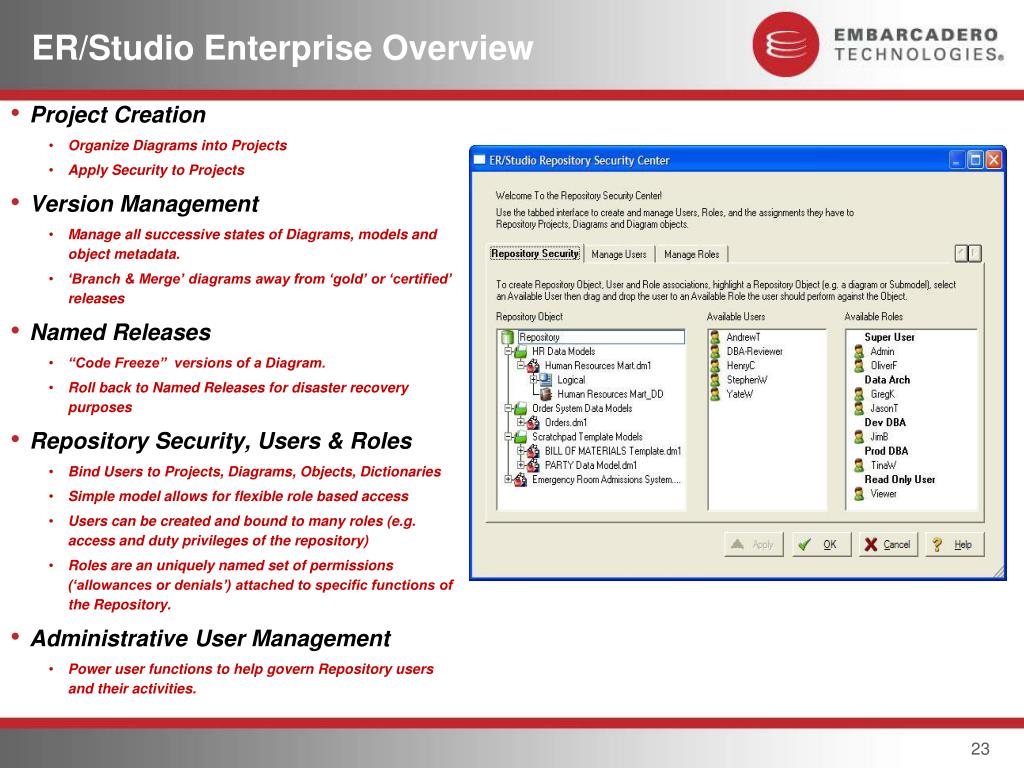Select the Data Arch role heading

click(x=887, y=380)
